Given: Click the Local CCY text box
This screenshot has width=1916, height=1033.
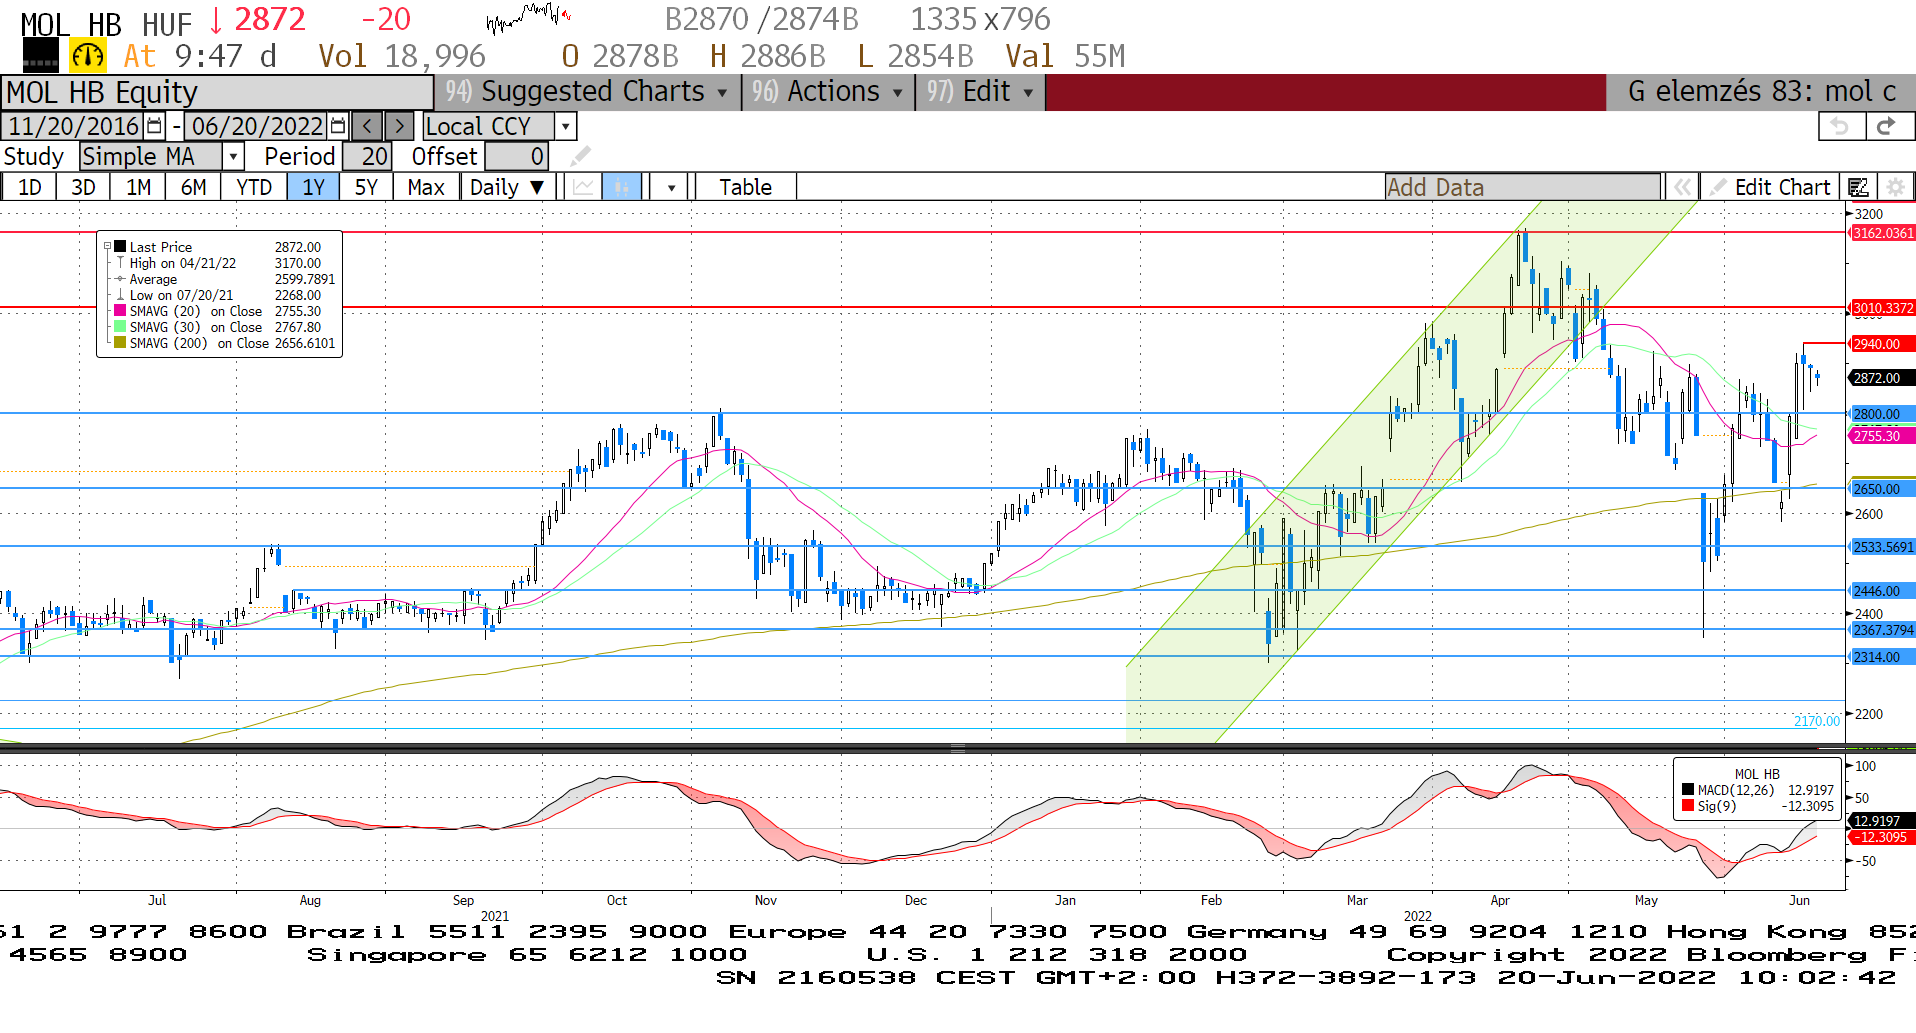Looking at the screenshot, I should [489, 126].
